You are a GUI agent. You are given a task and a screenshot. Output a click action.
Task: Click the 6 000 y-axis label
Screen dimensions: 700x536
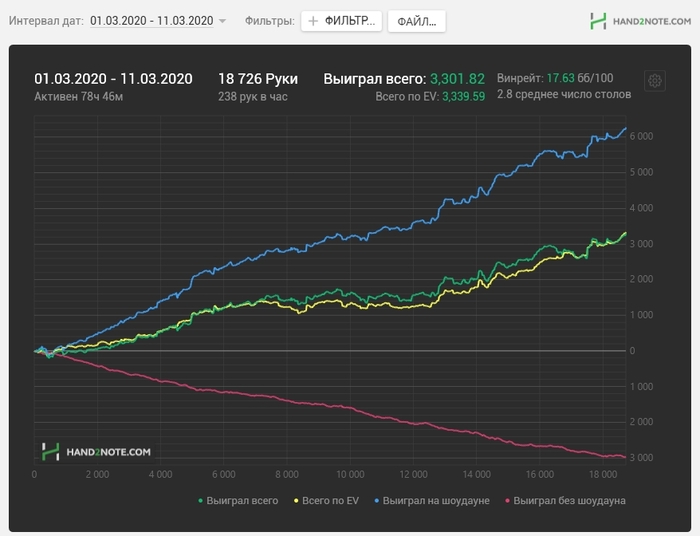[641, 136]
